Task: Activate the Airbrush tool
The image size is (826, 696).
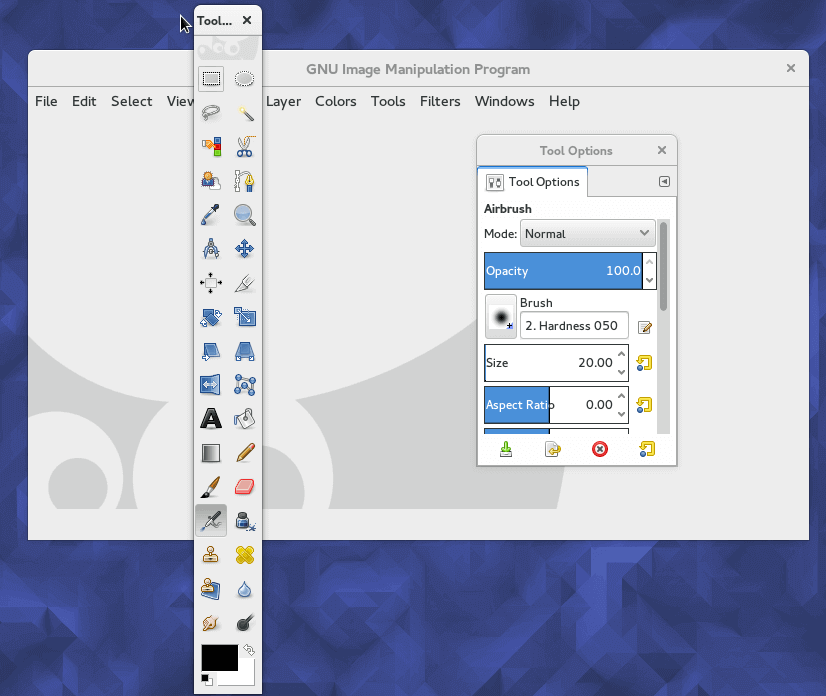Action: click(x=211, y=521)
